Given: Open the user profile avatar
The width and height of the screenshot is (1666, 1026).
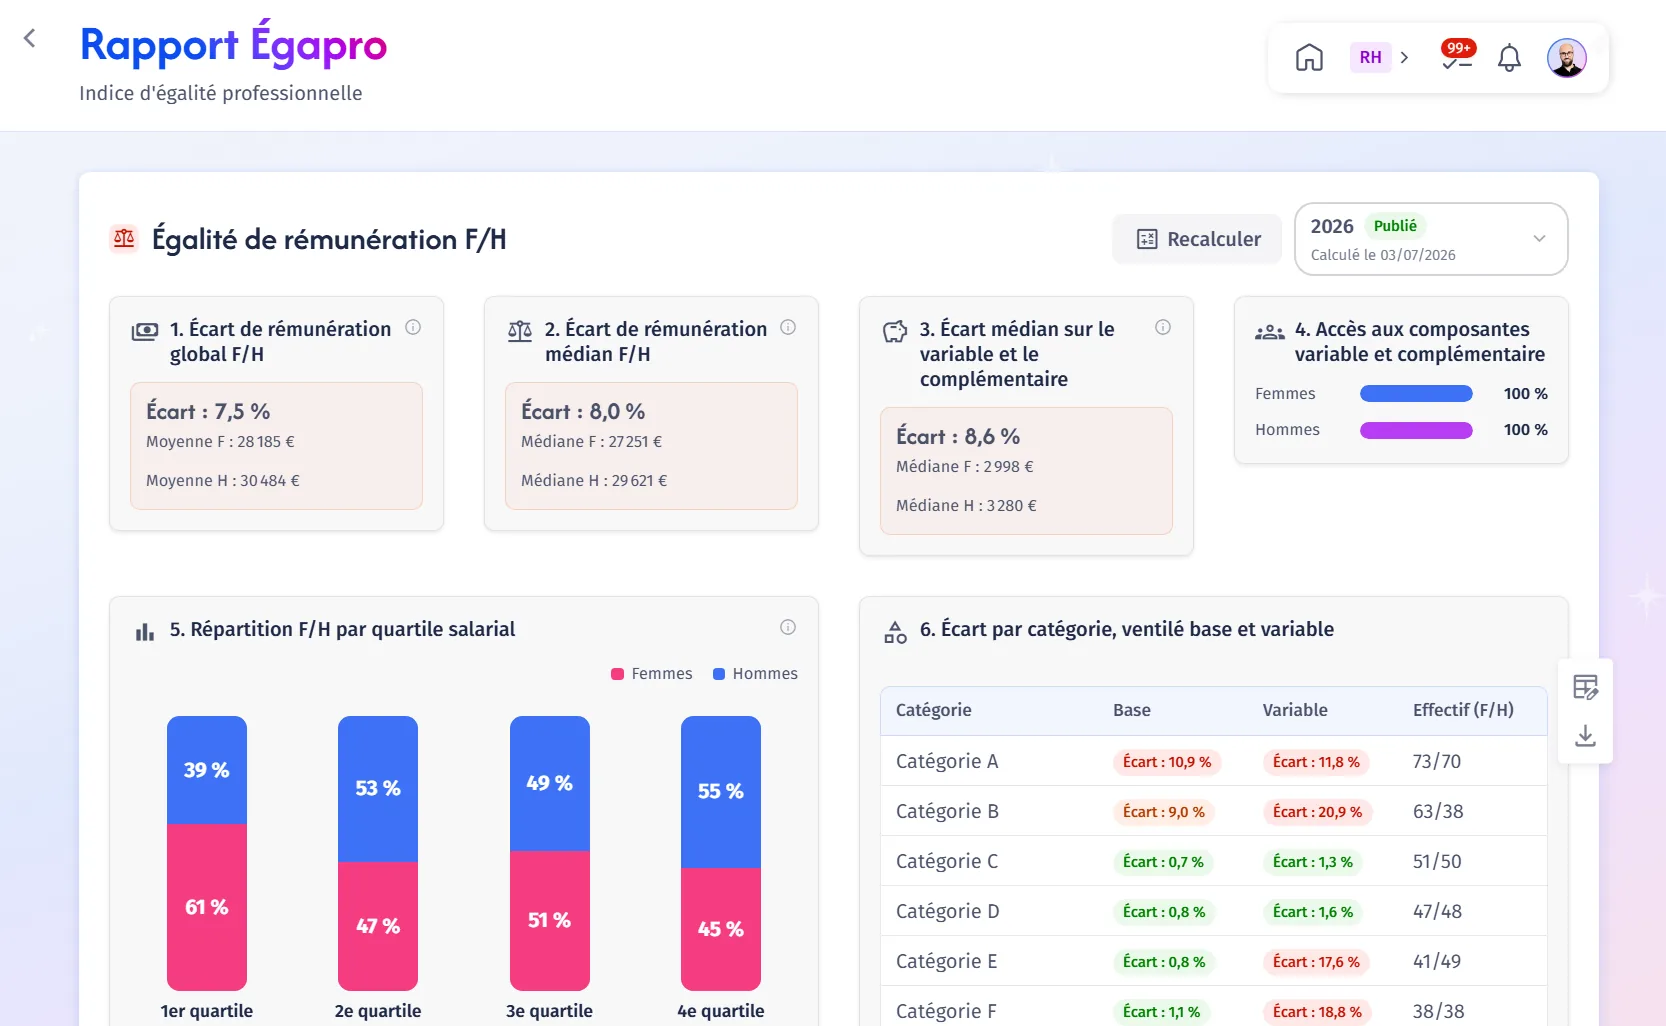Looking at the screenshot, I should (1567, 58).
